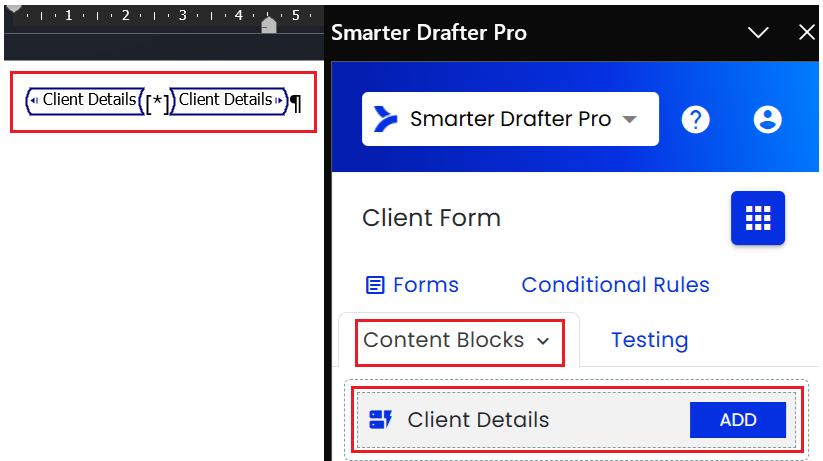The image size is (823, 461).
Task: Open the task pane options chevron
Action: click(758, 33)
